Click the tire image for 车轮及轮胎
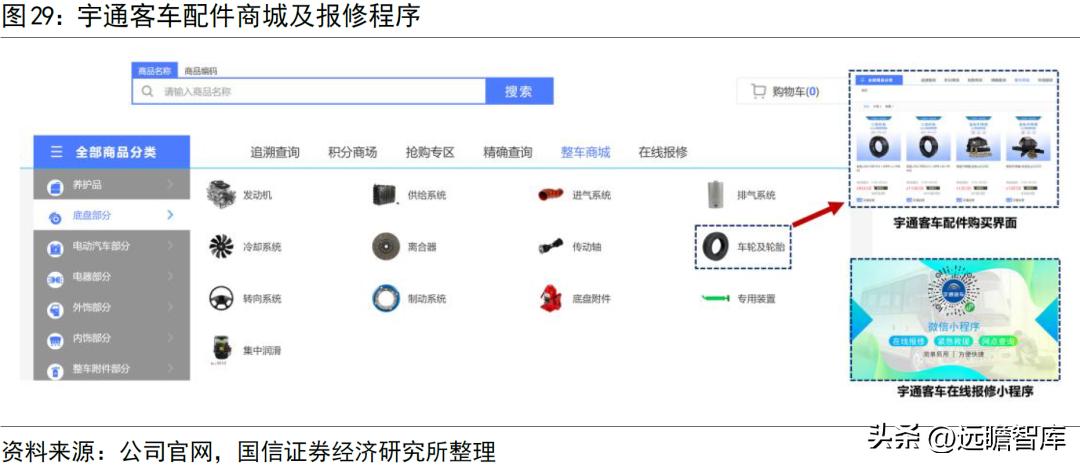This screenshot has height=465, width=1080. pos(716,247)
